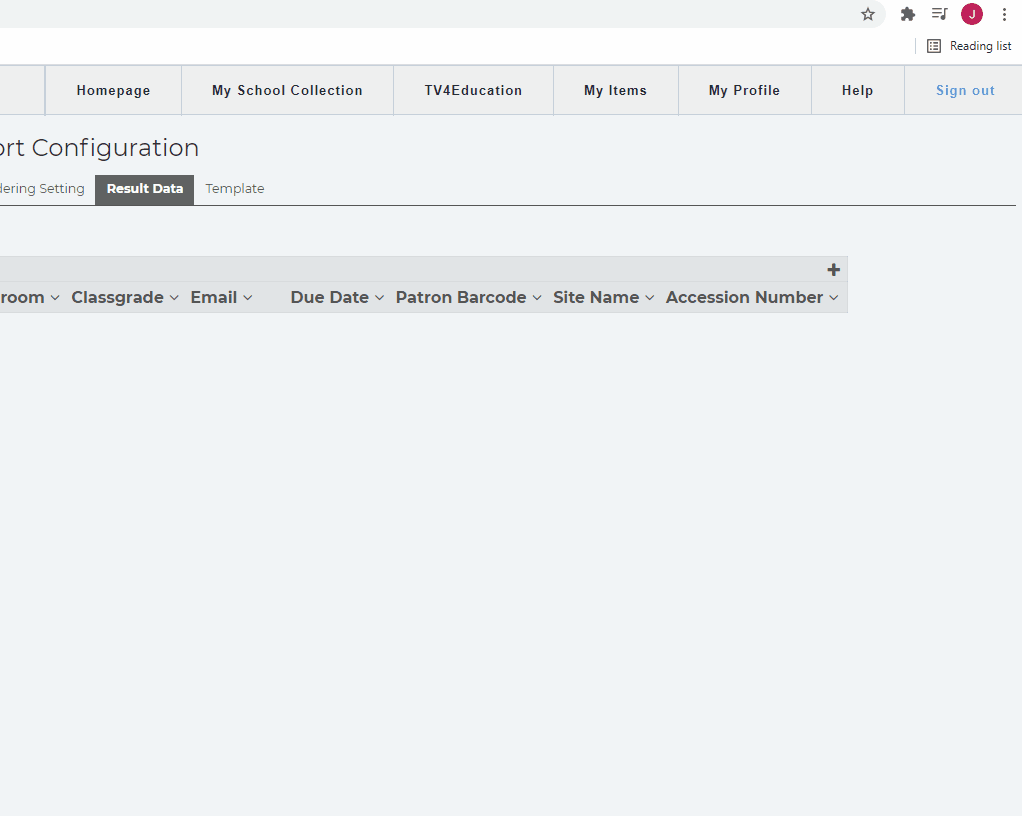Expand the Site Name column dropdown

point(650,298)
